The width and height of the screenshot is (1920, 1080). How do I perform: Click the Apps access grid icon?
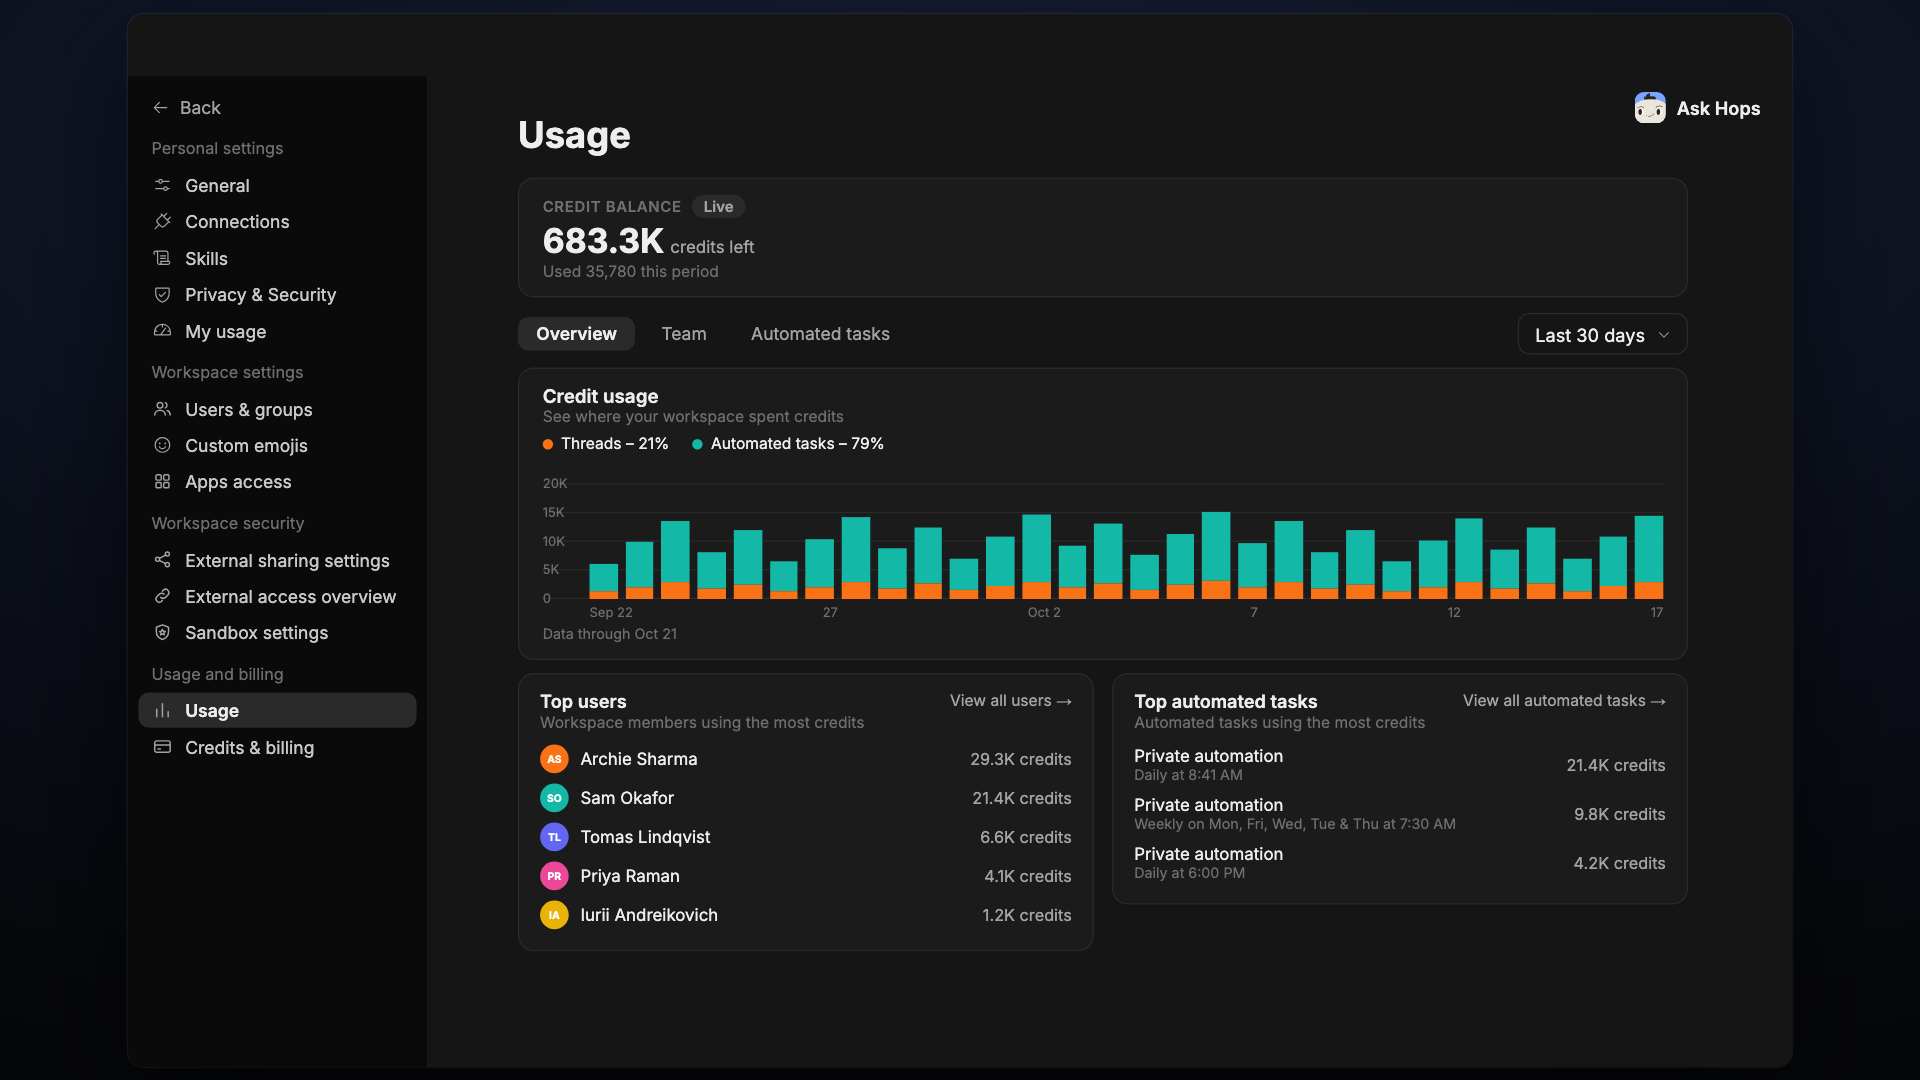pos(162,481)
